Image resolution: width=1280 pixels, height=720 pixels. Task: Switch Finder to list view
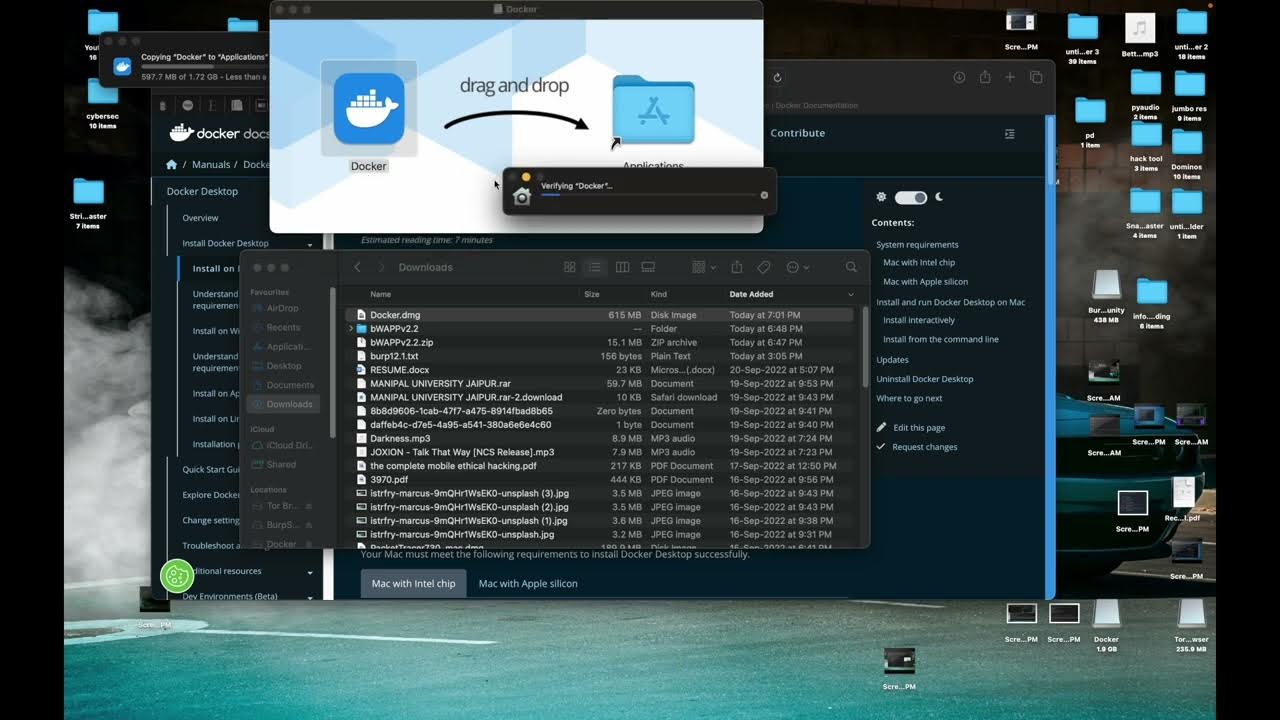coord(595,267)
